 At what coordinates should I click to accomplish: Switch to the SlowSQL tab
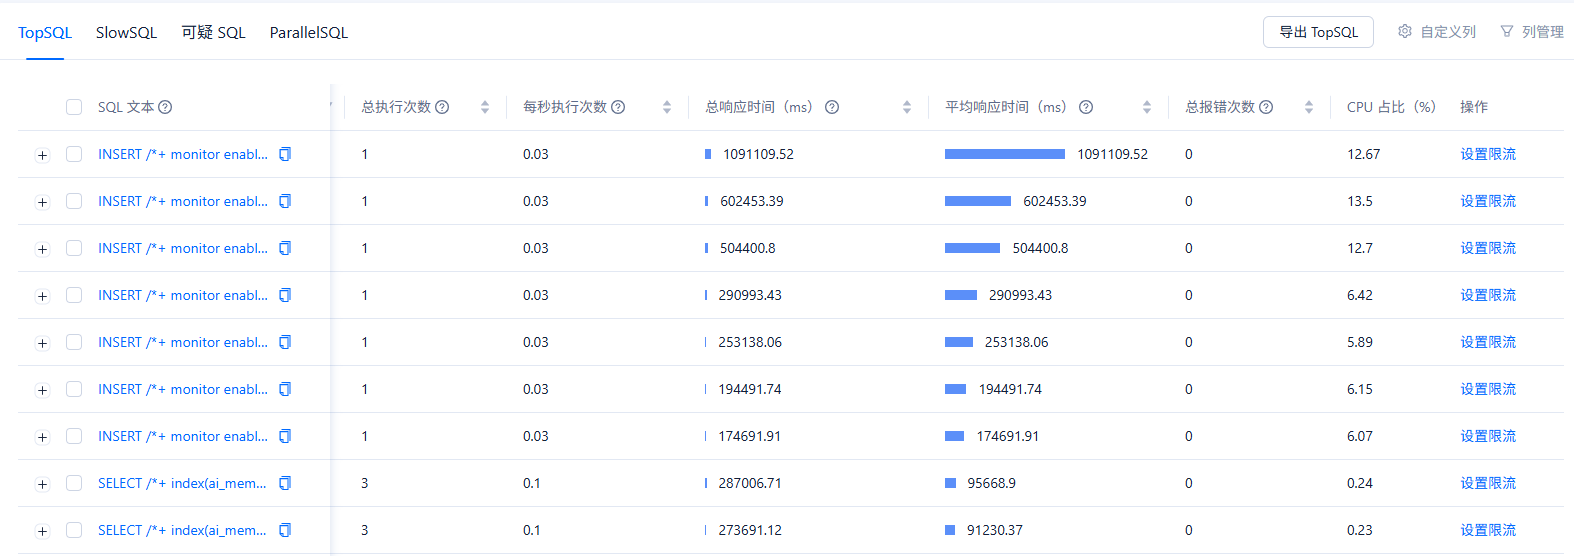(x=126, y=32)
